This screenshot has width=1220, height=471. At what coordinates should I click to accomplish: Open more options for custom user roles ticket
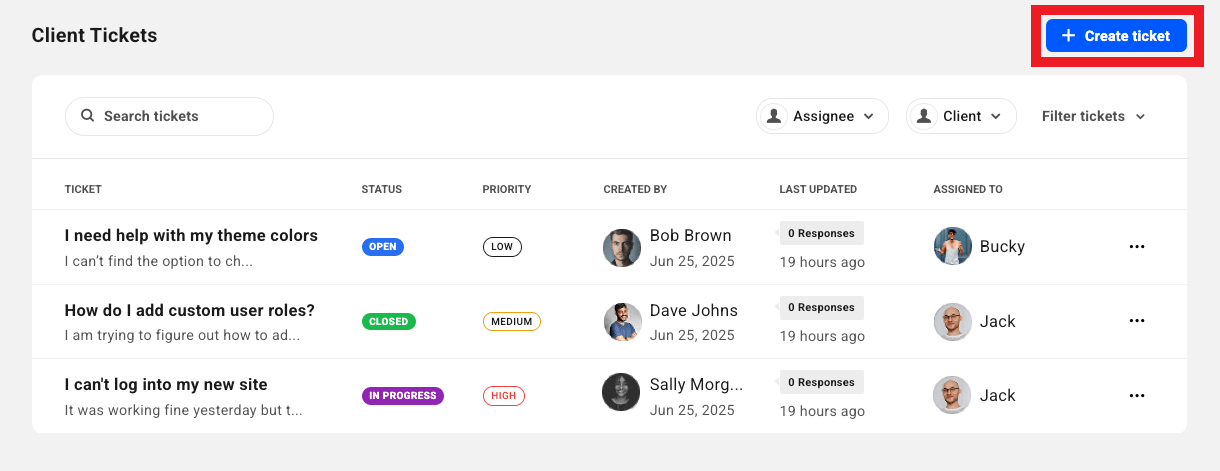[1137, 321]
